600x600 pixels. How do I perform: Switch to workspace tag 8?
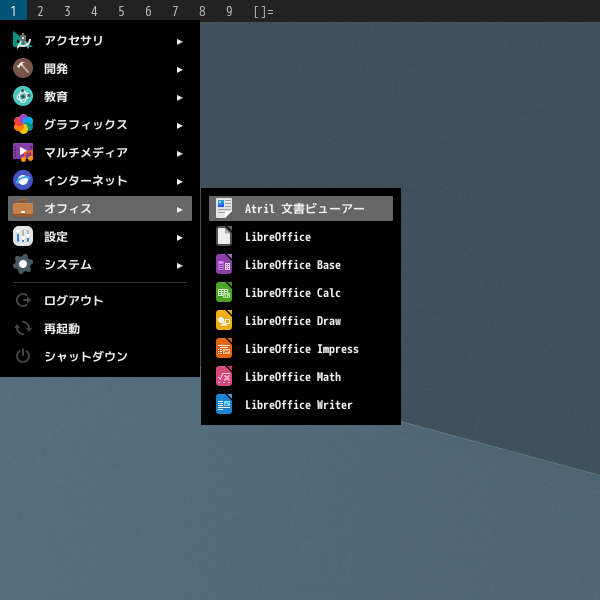[x=202, y=11]
